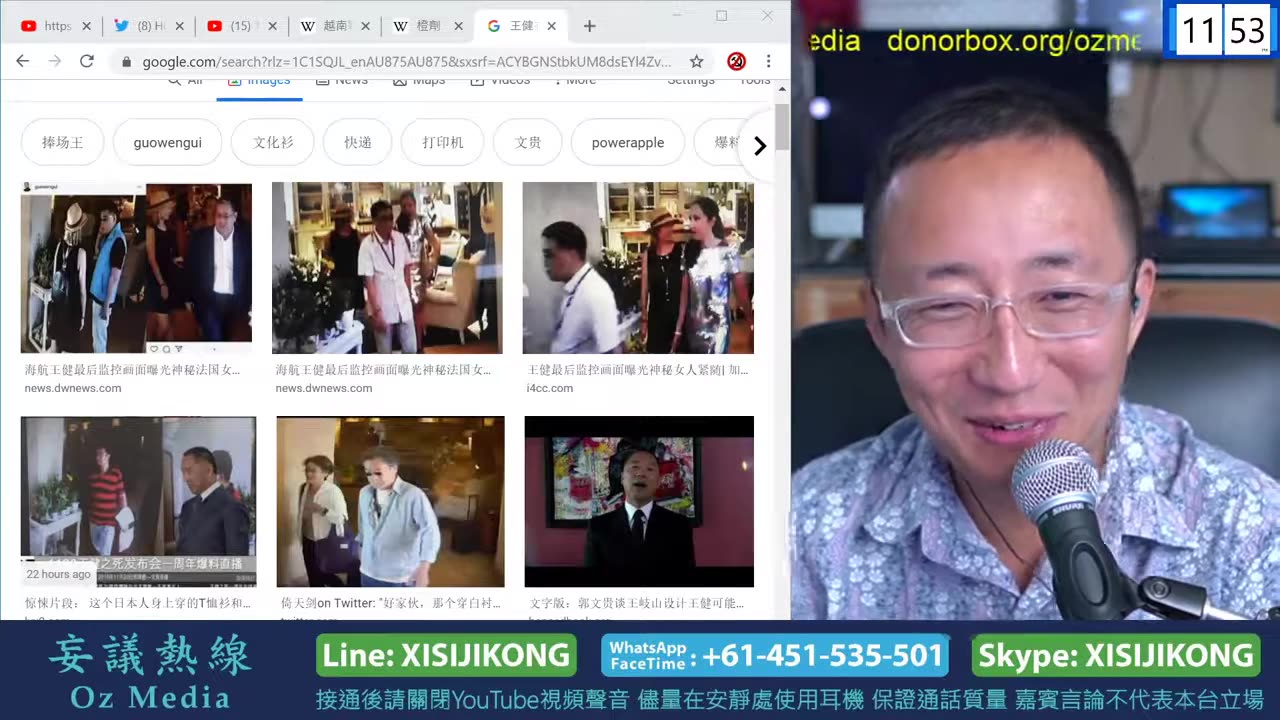Go back to the previous page
This screenshot has width=1280, height=720.
23,61
